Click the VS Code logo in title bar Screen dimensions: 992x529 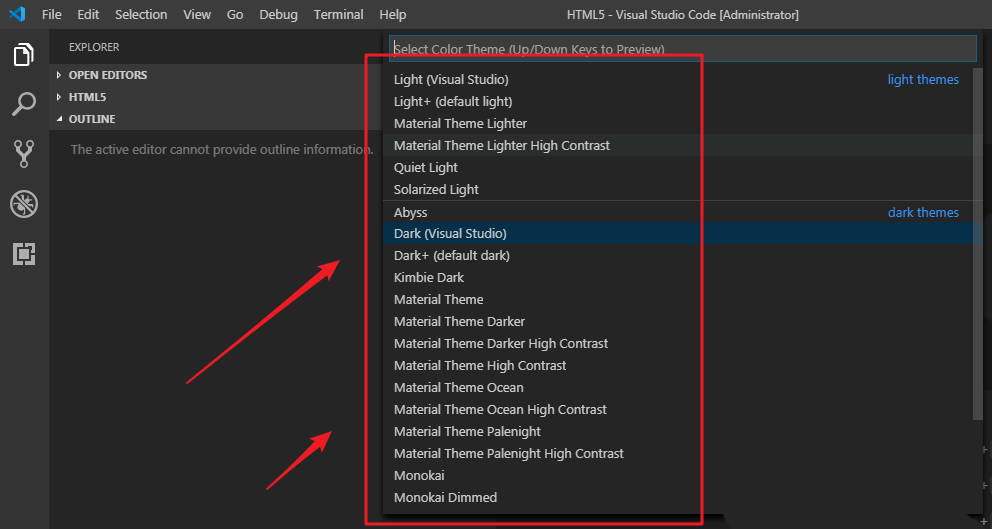click(17, 14)
